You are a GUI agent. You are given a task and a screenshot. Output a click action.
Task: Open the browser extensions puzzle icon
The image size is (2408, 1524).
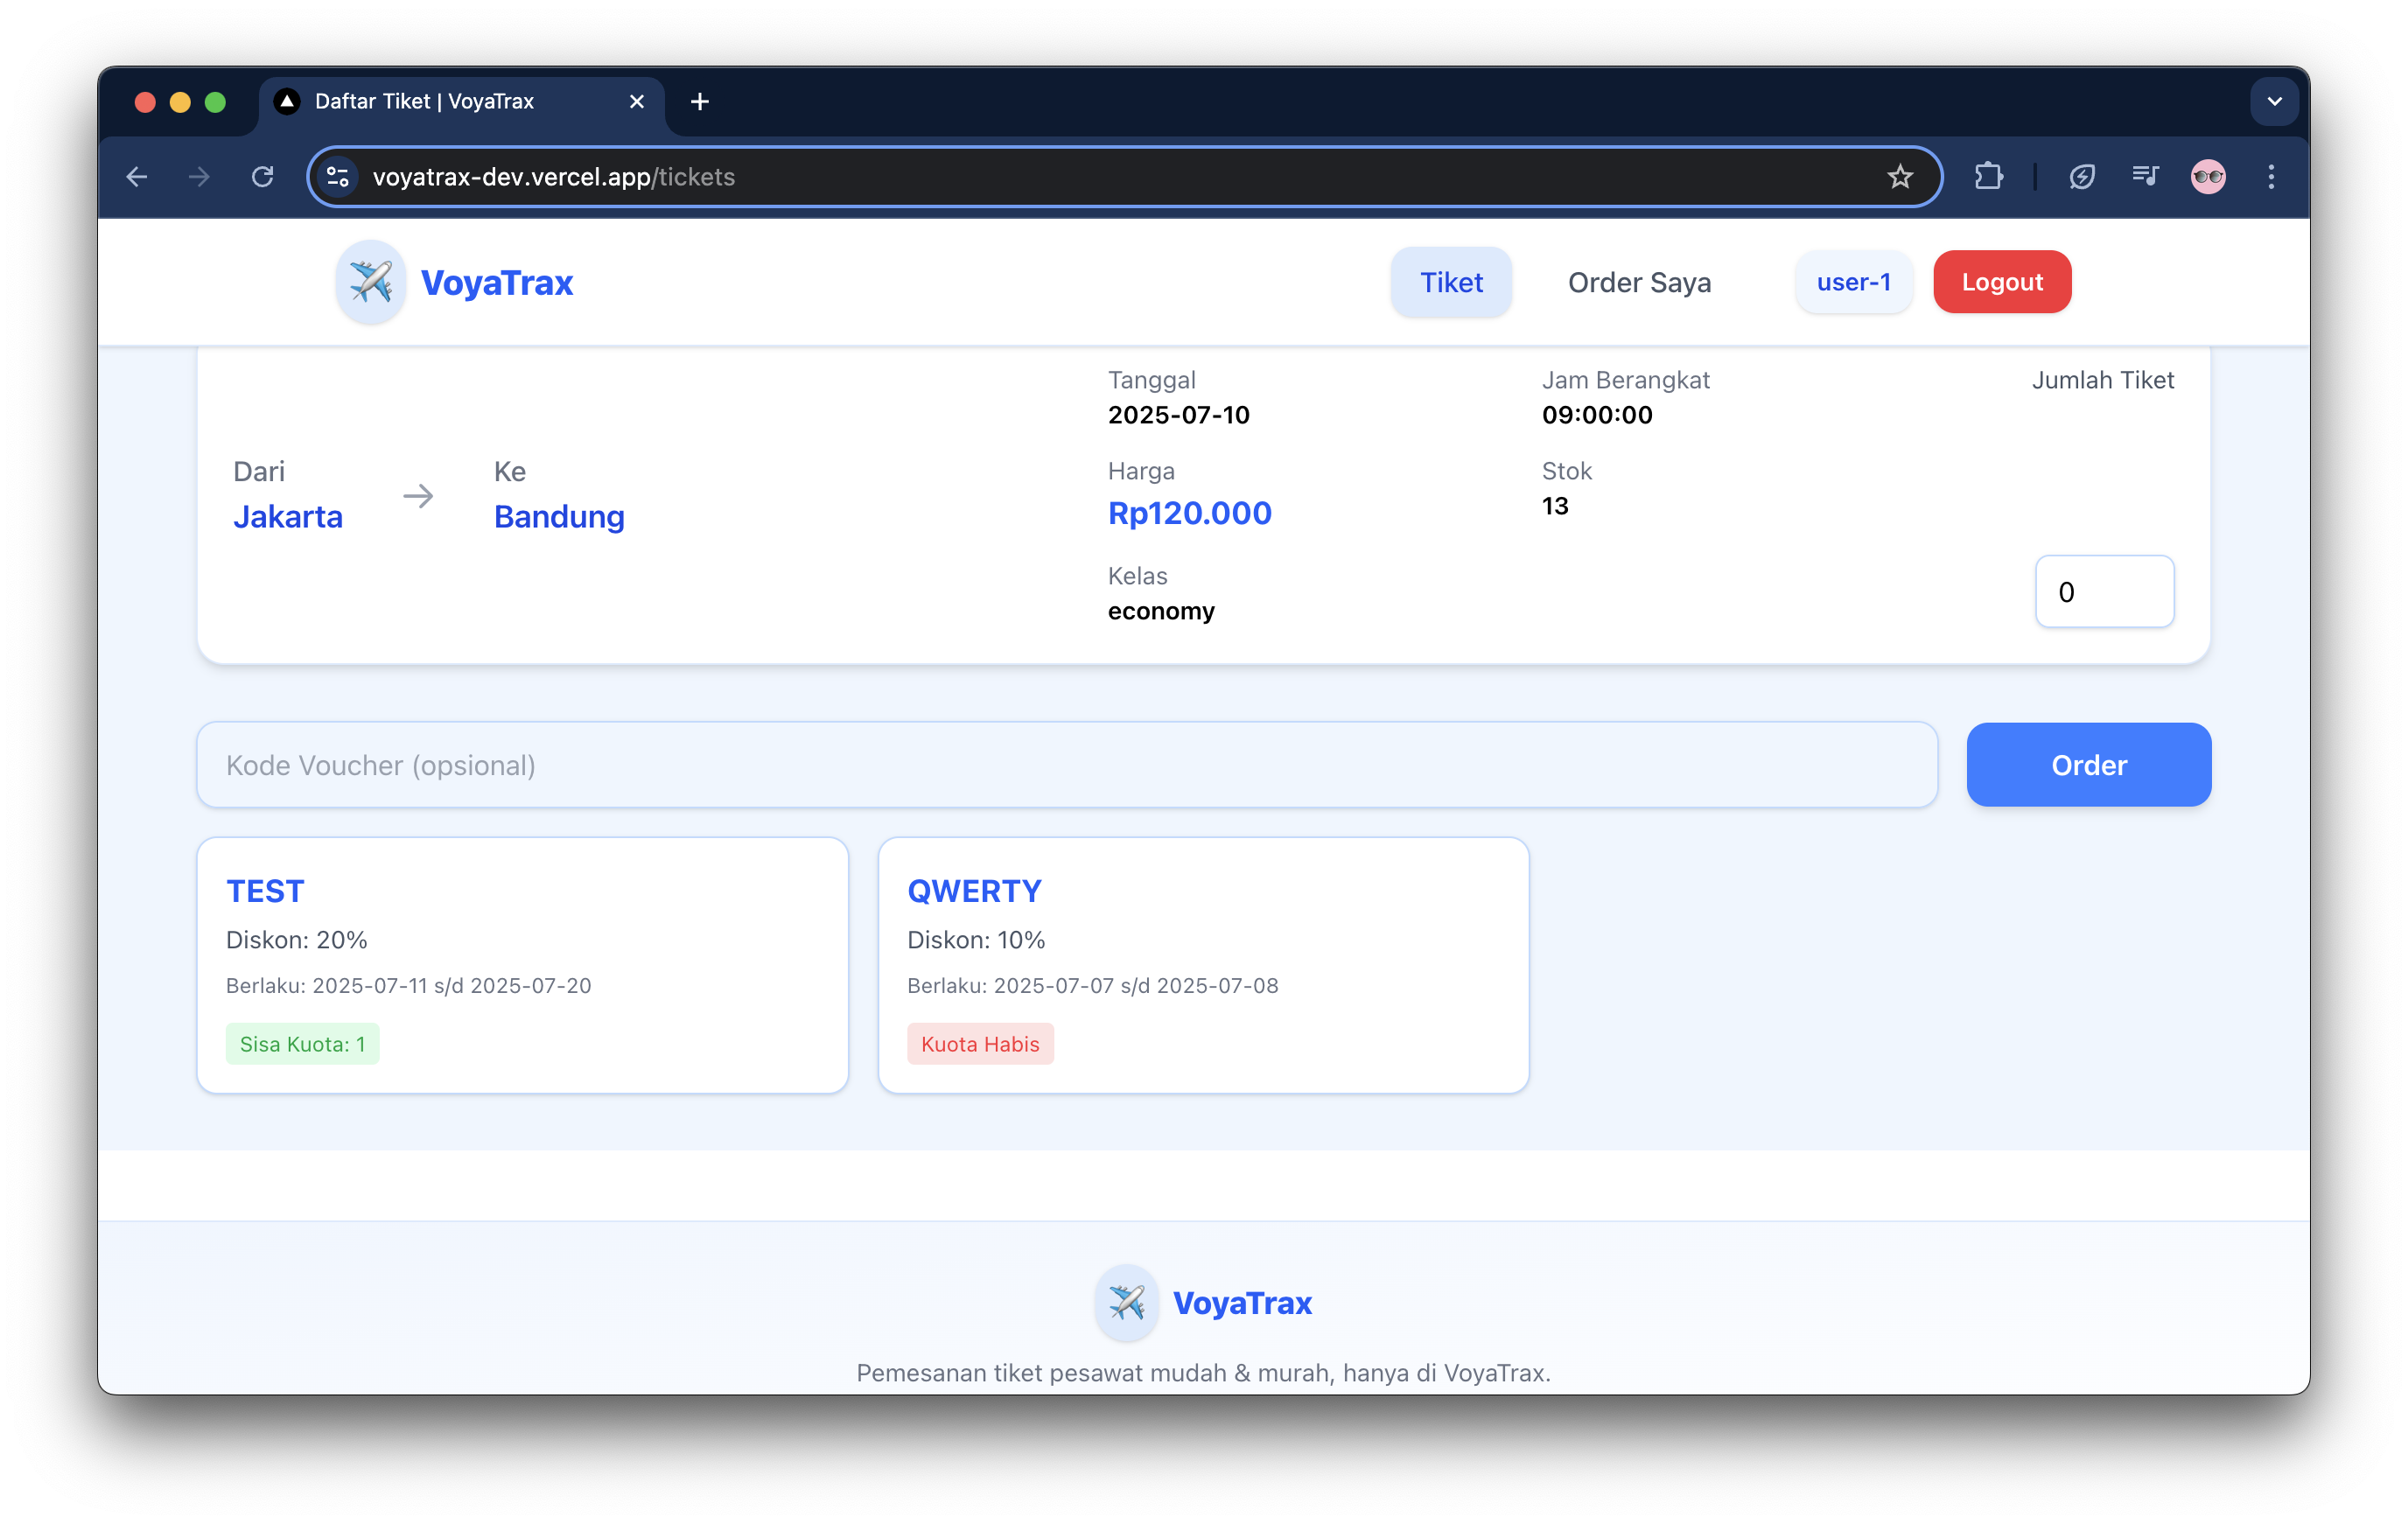pos(1988,177)
